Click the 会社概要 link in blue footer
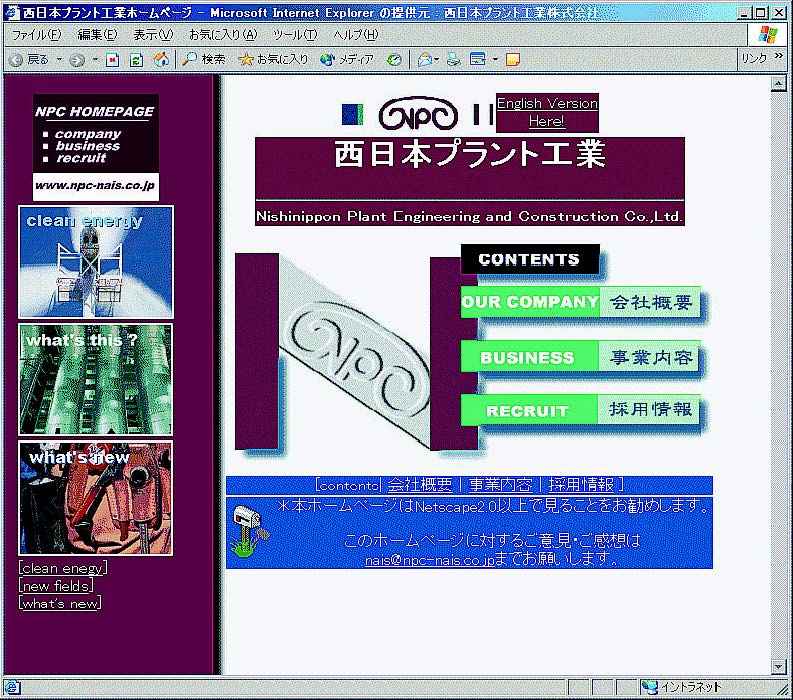Screen dimensions: 793x700 tap(420, 485)
